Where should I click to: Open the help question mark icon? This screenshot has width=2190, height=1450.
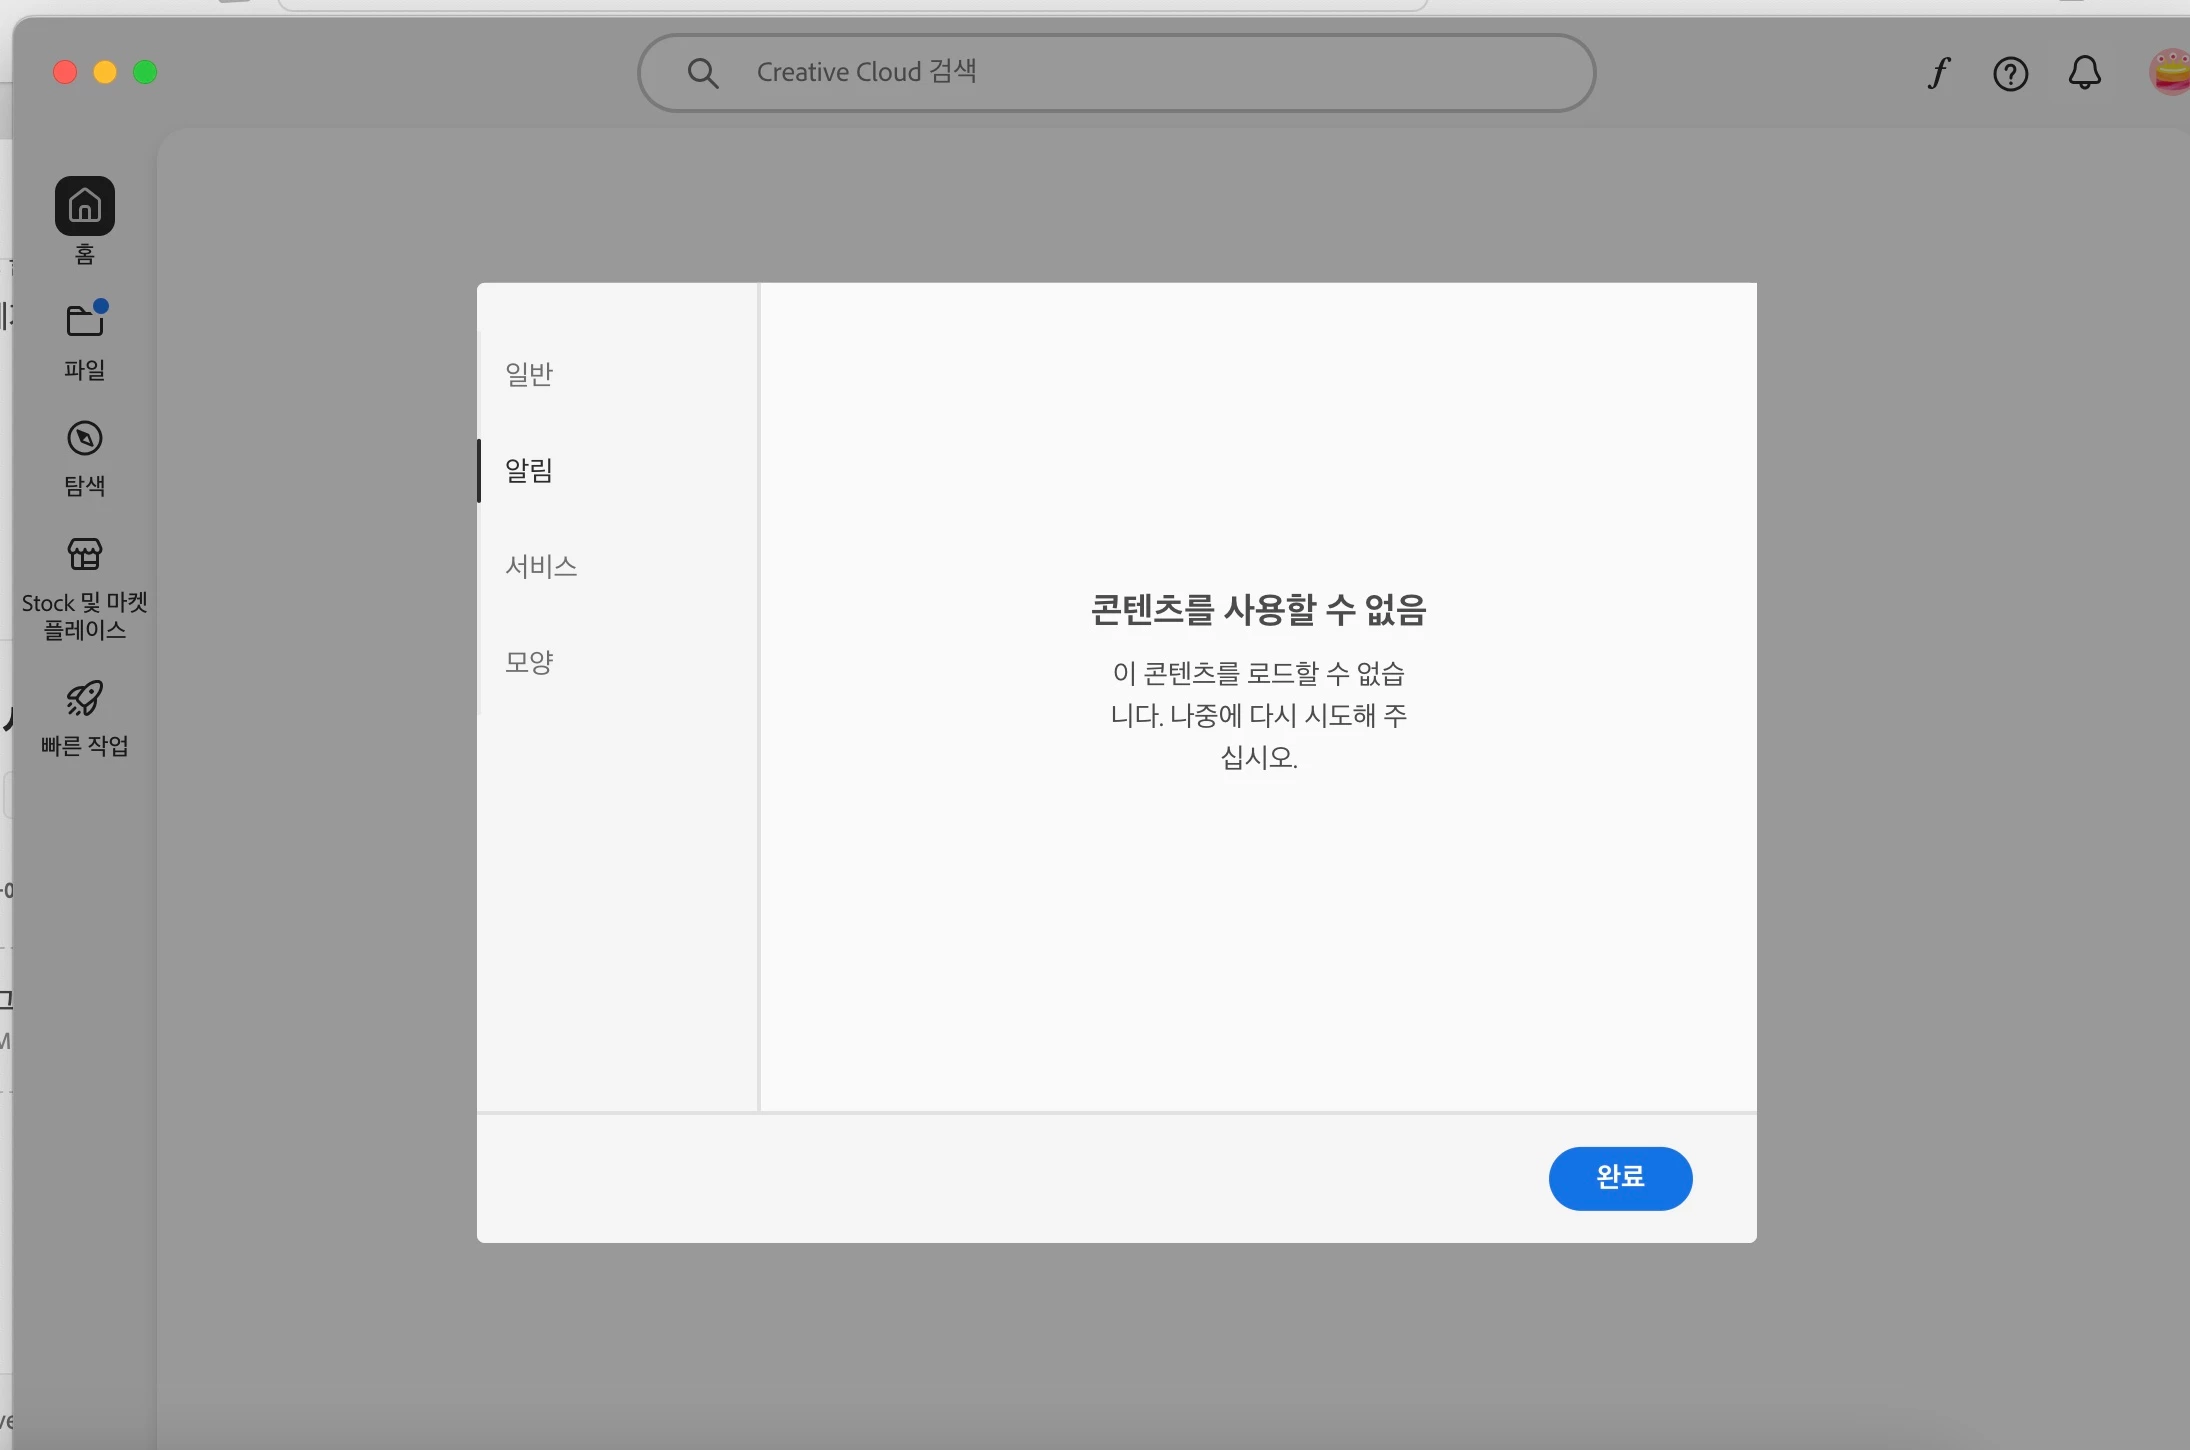click(2010, 74)
